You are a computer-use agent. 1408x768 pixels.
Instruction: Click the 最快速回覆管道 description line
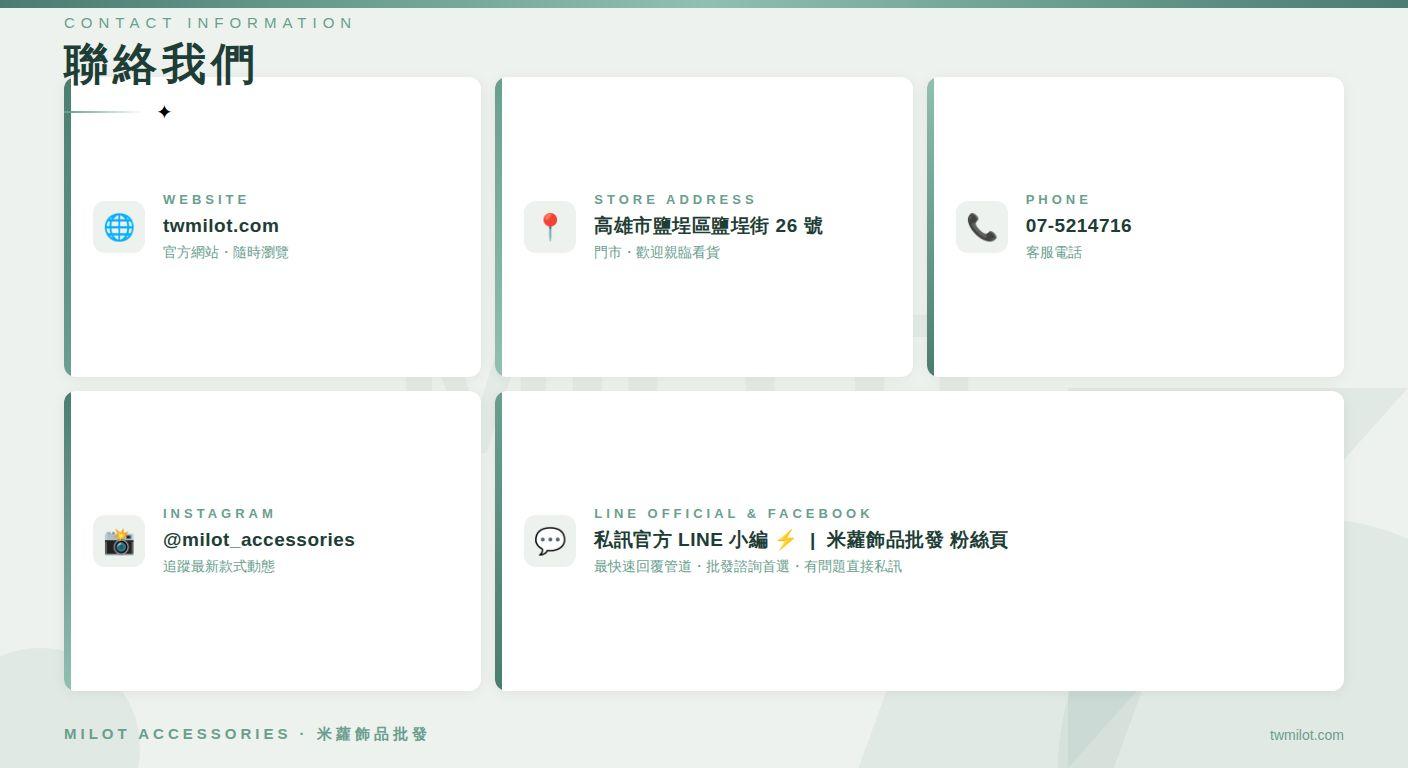tap(748, 566)
